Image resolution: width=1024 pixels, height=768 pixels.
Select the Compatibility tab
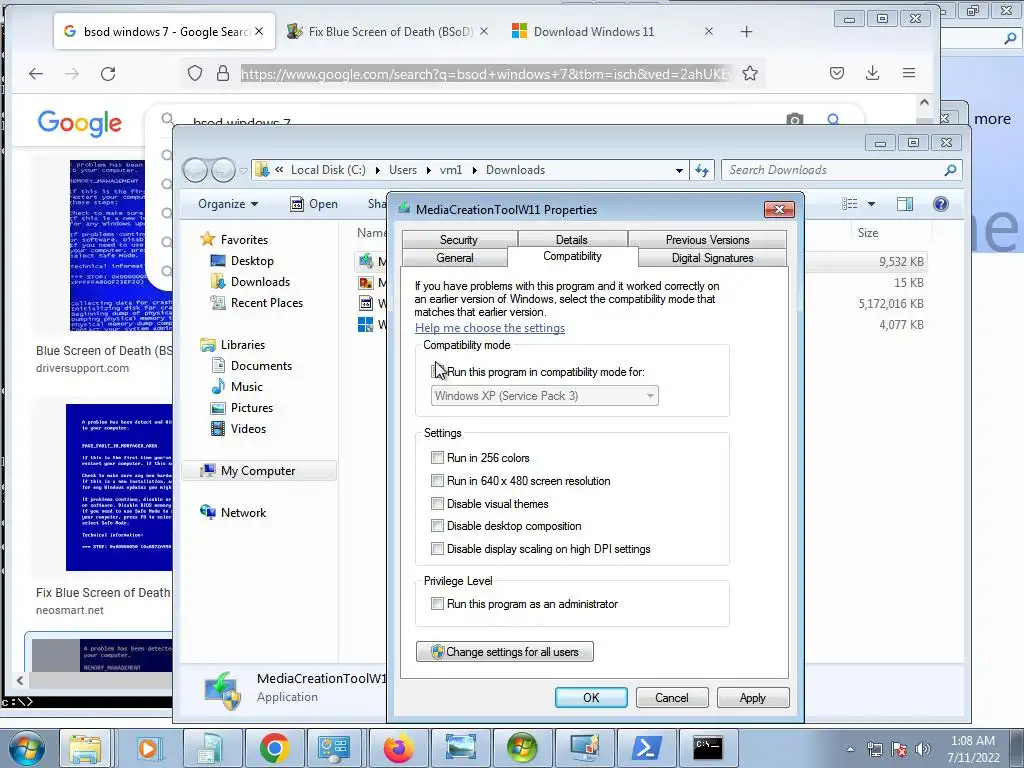click(572, 256)
